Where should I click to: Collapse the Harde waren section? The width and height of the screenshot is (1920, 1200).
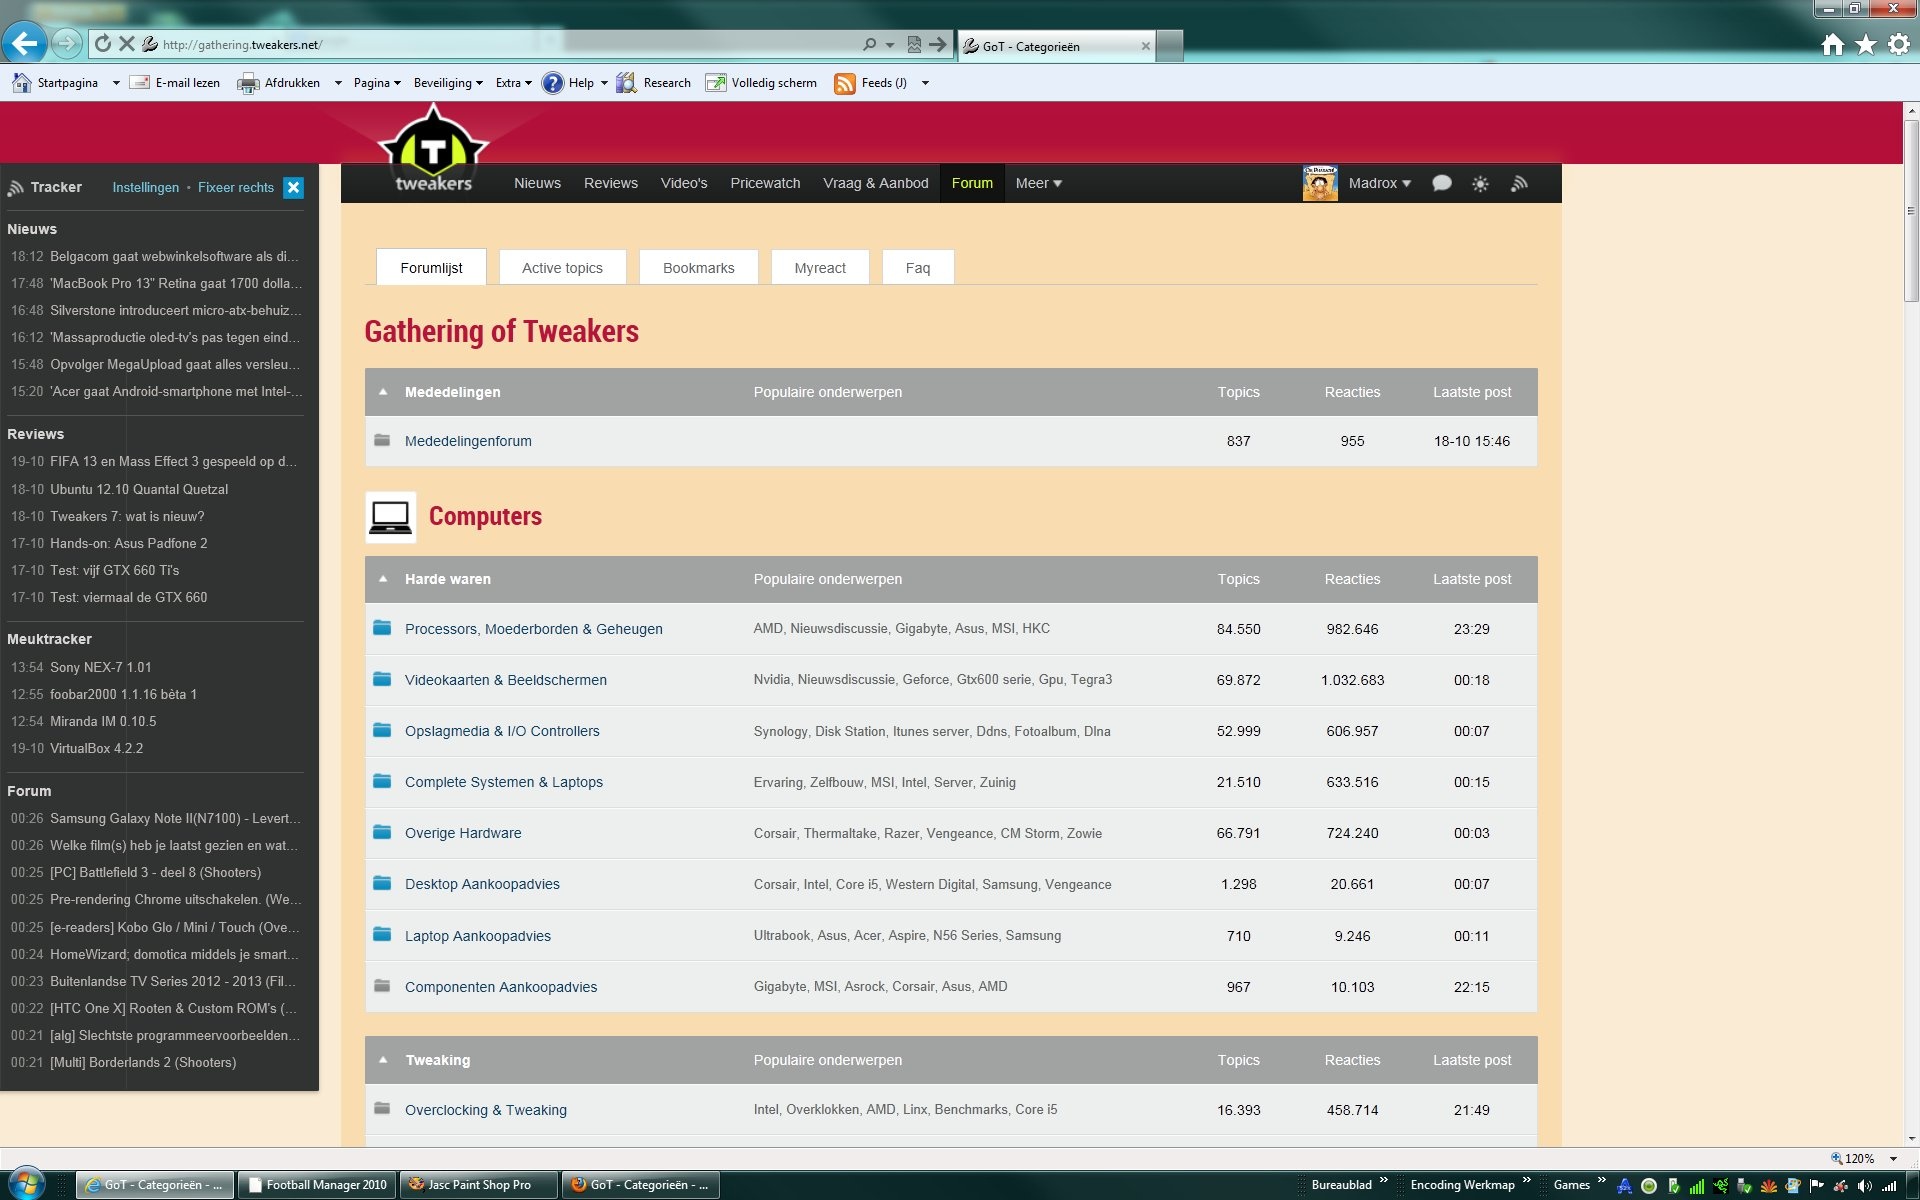[x=383, y=579]
